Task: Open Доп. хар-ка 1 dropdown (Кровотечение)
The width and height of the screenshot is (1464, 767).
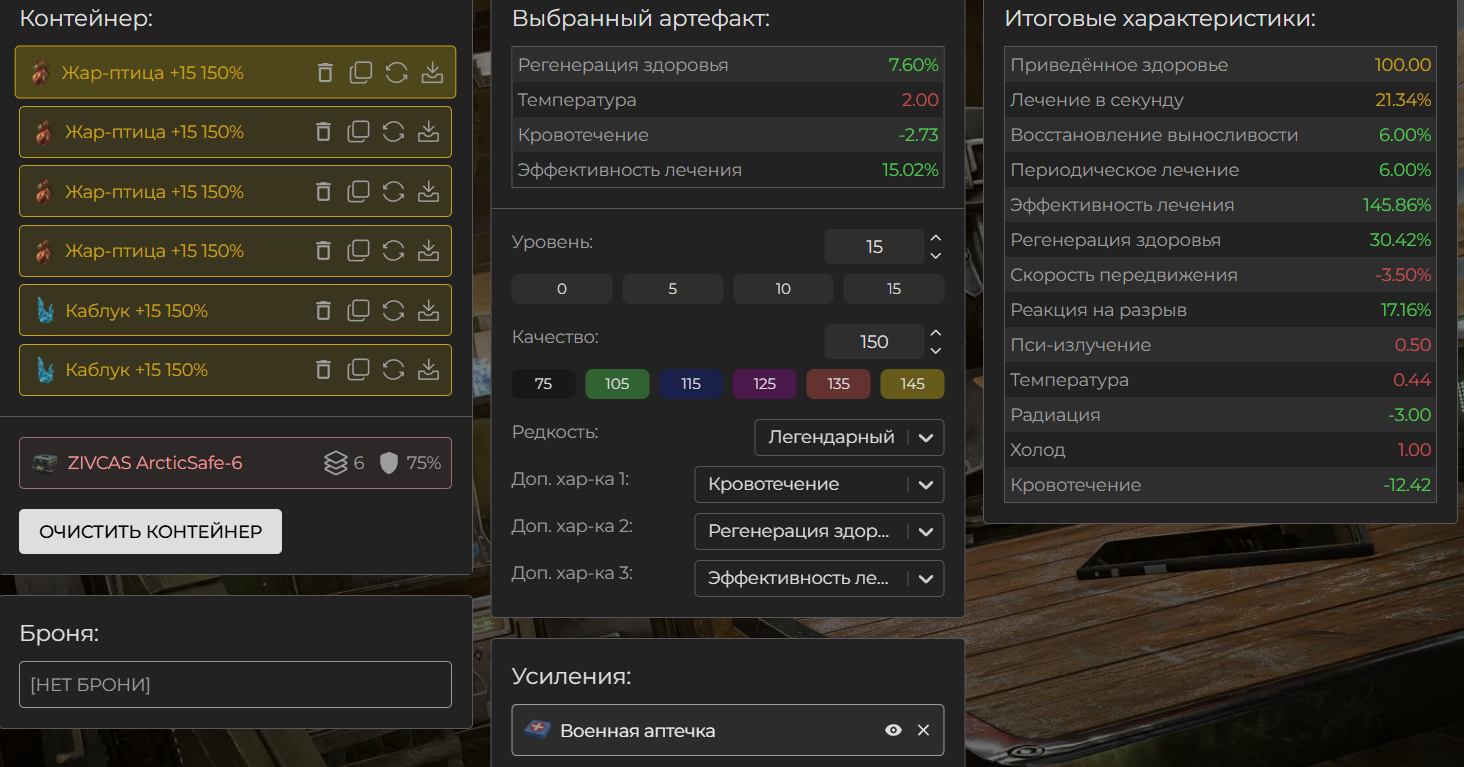Action: (819, 484)
